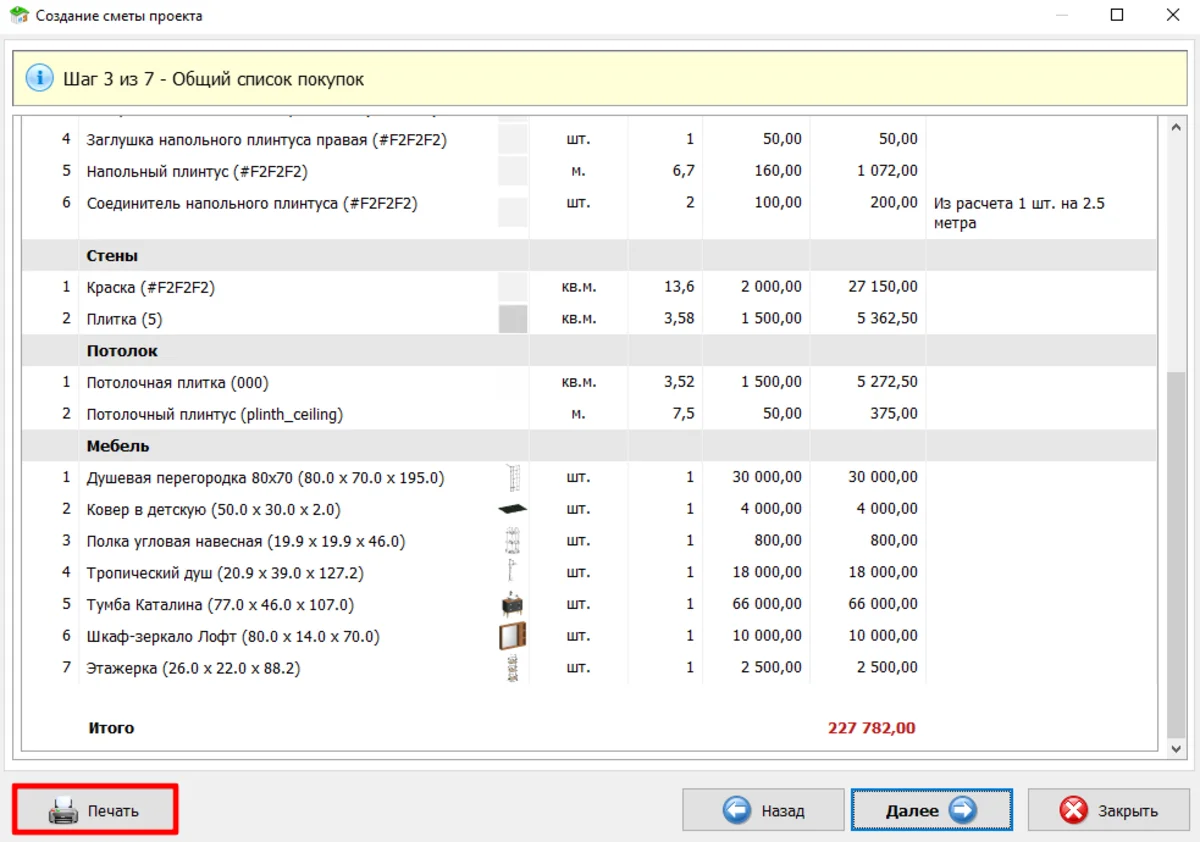The width and height of the screenshot is (1200, 842).
Task: Select the Душевая перегородка thumbnail icon
Action: (513, 477)
